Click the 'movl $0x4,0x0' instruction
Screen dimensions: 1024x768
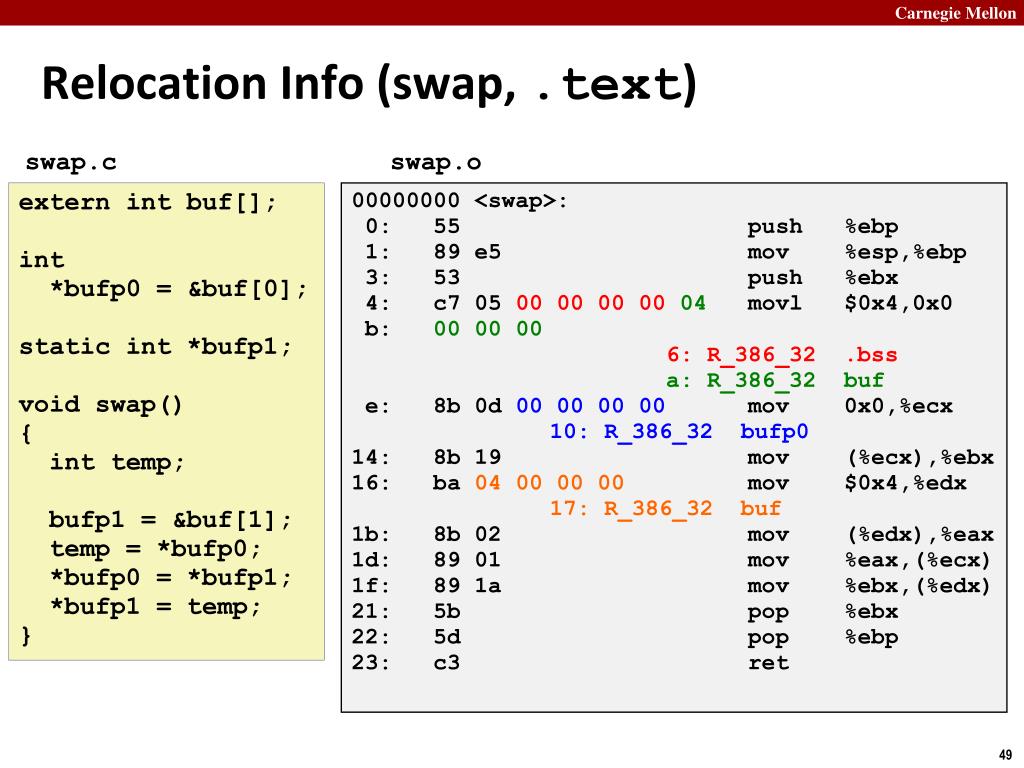click(x=850, y=303)
